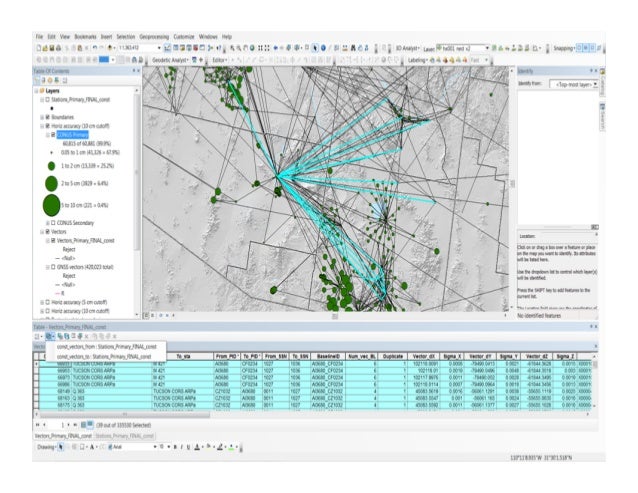Viewport: 638px width, 493px height.
Task: Click the Font Color swatch in Drawing toolbar
Action: [197, 447]
